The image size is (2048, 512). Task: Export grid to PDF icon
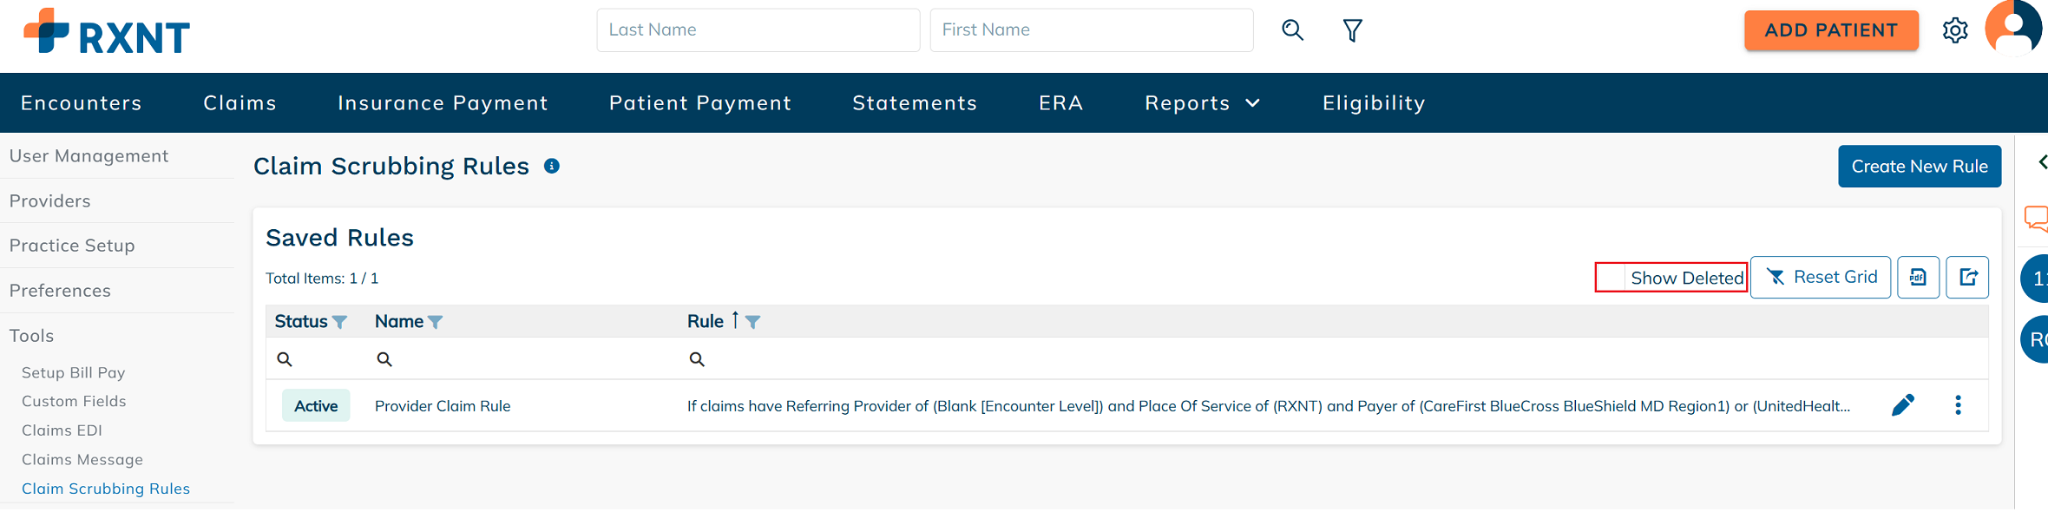1918,277
